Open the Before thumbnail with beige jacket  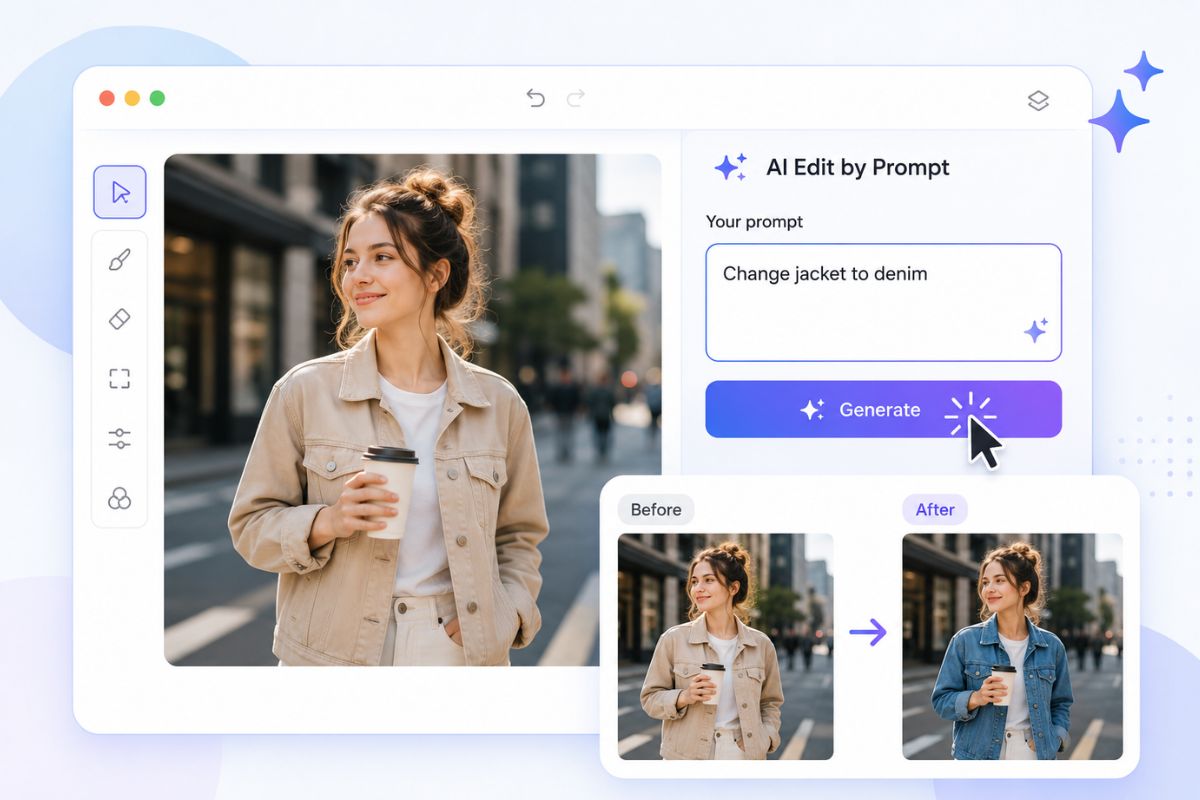click(725, 646)
